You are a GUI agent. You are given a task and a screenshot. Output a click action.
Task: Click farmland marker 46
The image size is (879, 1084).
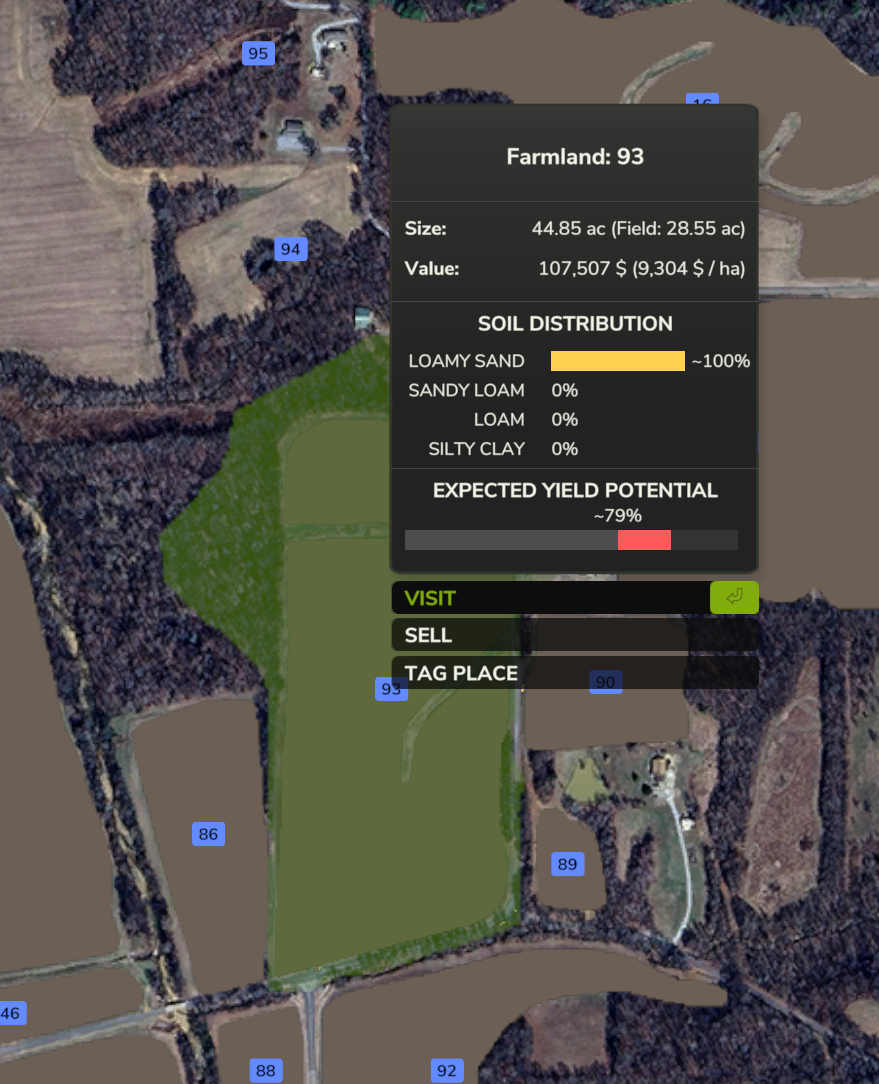tap(11, 1013)
